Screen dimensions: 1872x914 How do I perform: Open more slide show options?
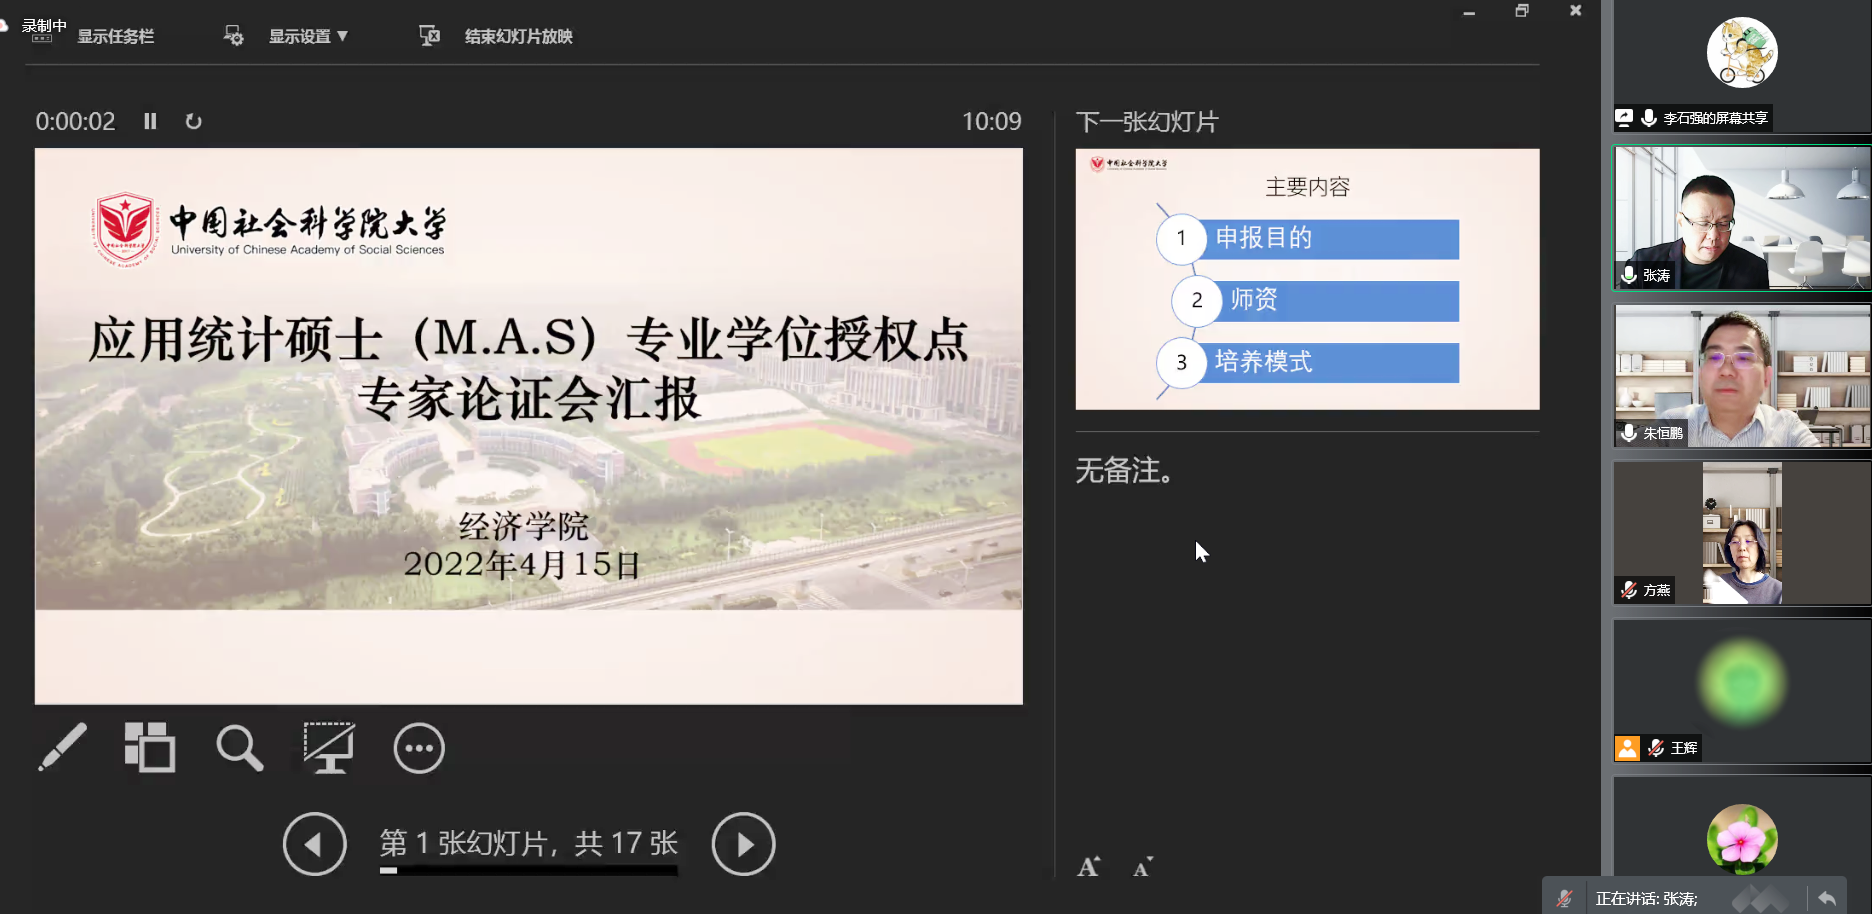[x=419, y=748]
